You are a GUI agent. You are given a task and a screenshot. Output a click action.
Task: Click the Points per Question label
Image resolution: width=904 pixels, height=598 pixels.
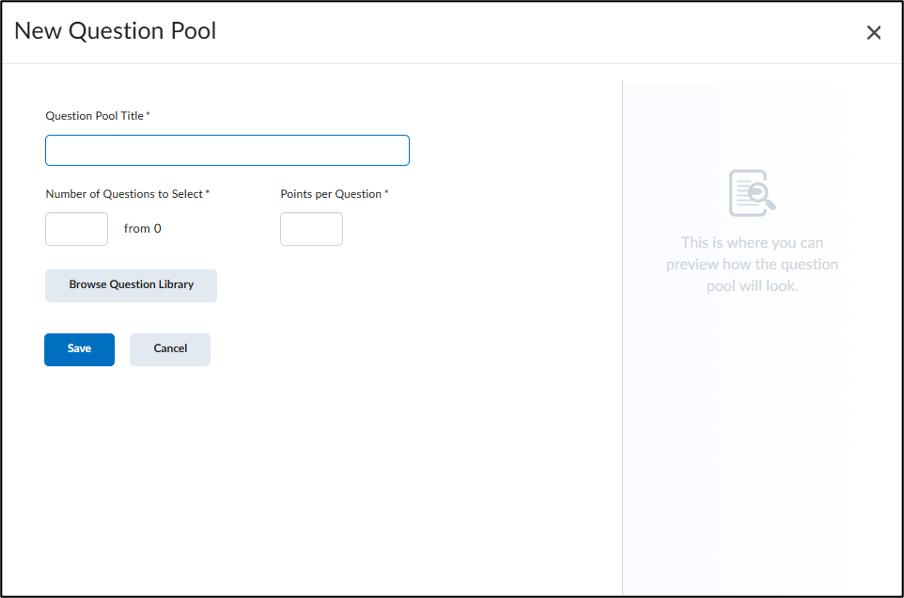pyautogui.click(x=331, y=194)
